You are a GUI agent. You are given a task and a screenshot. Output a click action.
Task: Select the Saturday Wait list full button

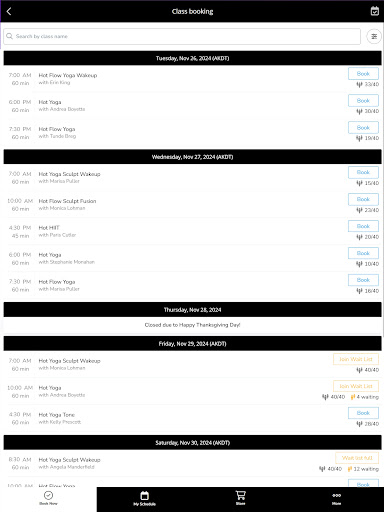tap(357, 458)
